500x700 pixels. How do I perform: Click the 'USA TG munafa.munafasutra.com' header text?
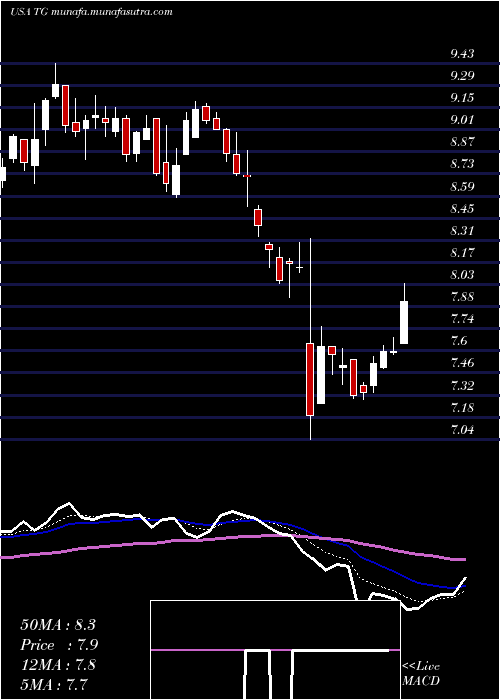click(x=91, y=12)
